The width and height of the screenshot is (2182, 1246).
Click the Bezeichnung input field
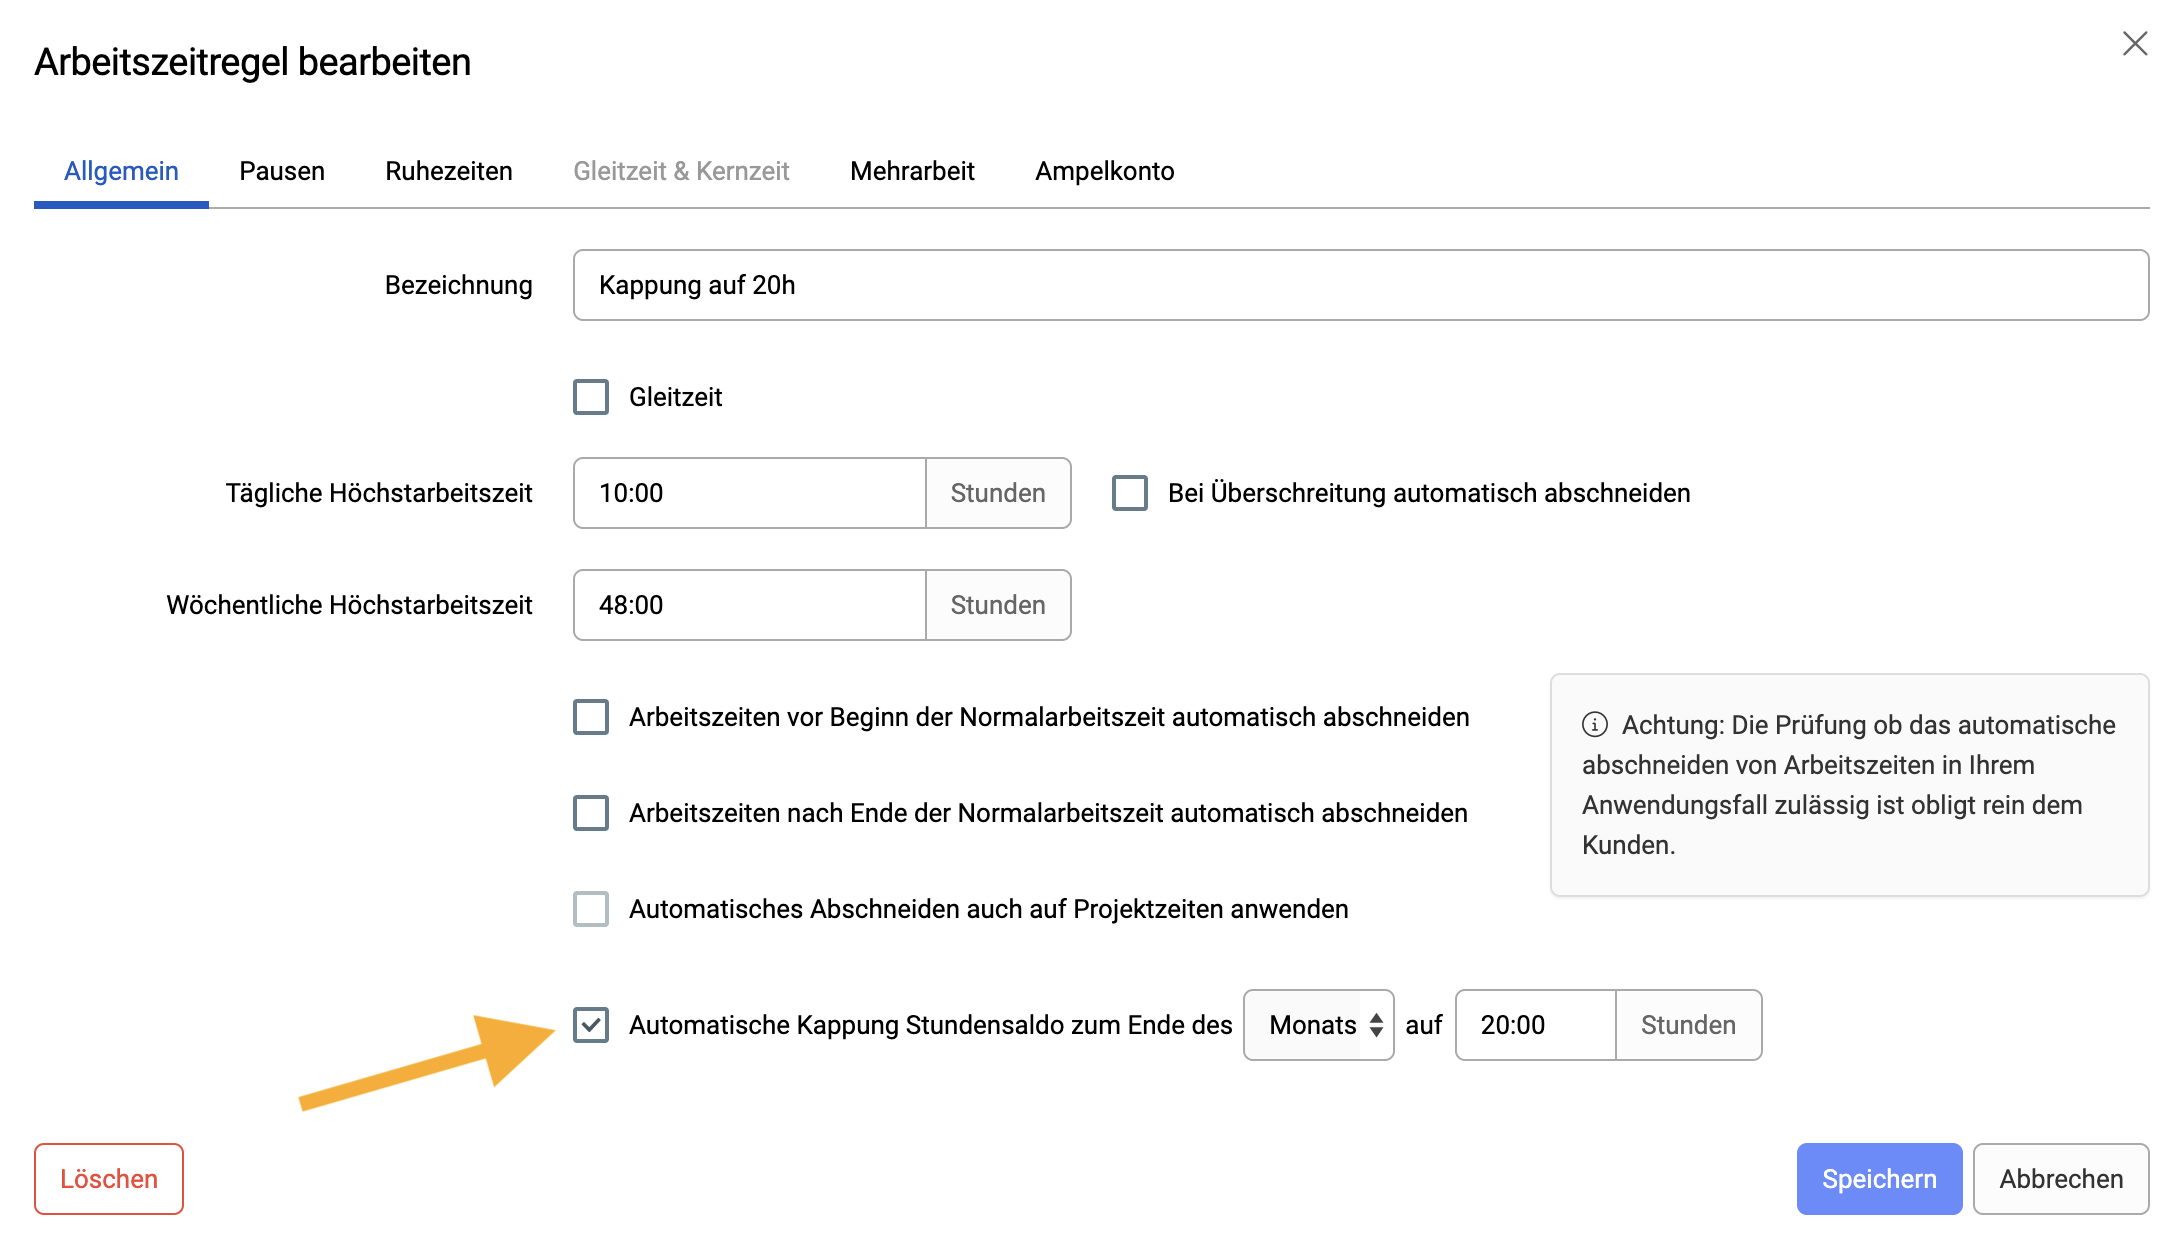point(1361,285)
